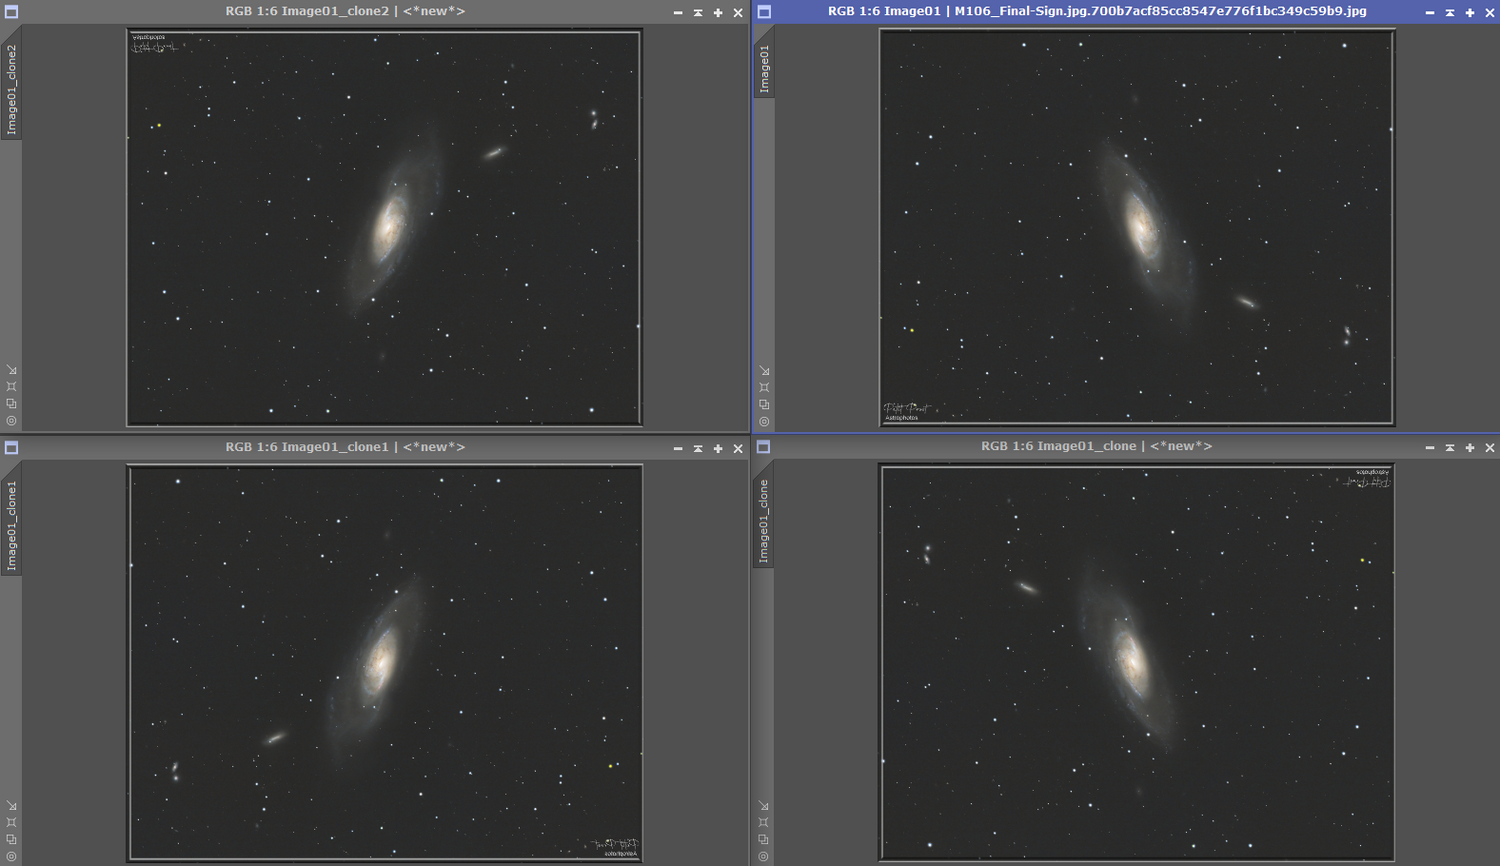Click fit-view corners icon in Image01 M106 window
This screenshot has height=866, width=1500.
click(x=764, y=388)
